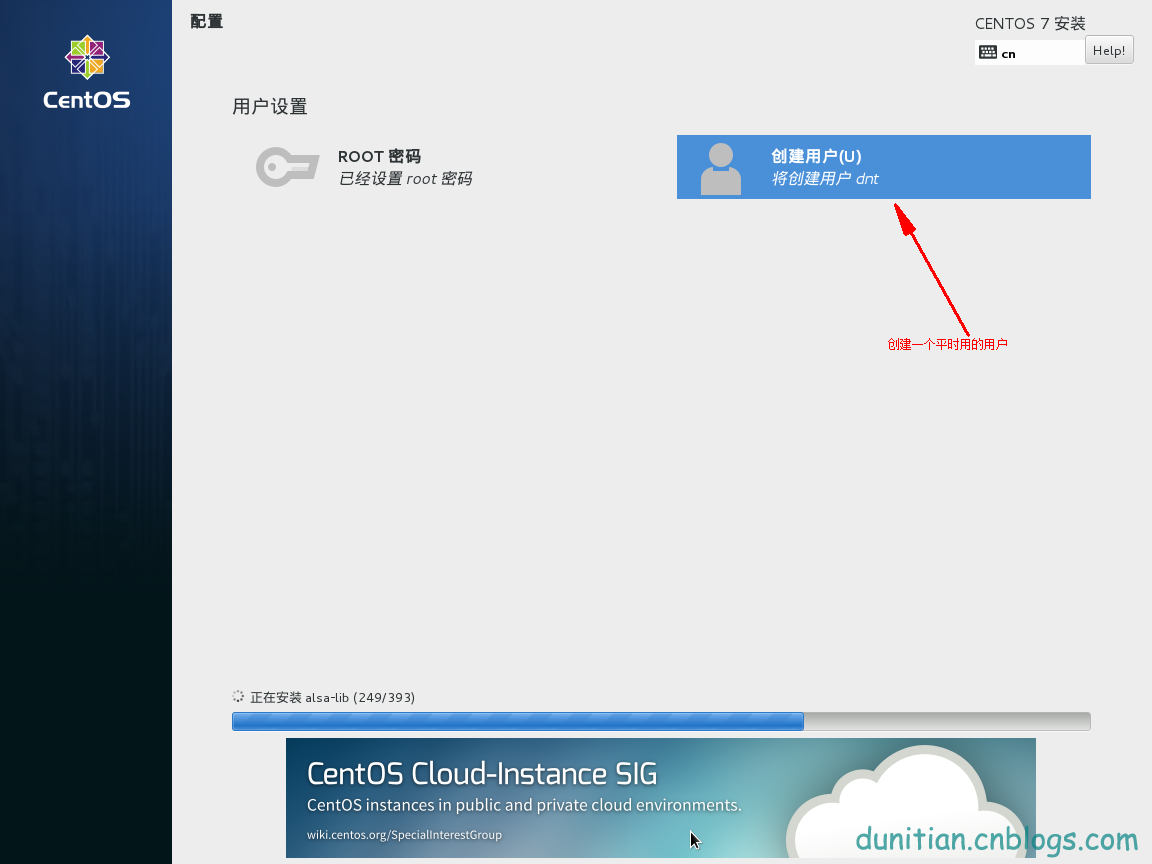This screenshot has height=864, width=1152.
Task: Click the cn keyboard layout field
Action: click(x=1029, y=52)
